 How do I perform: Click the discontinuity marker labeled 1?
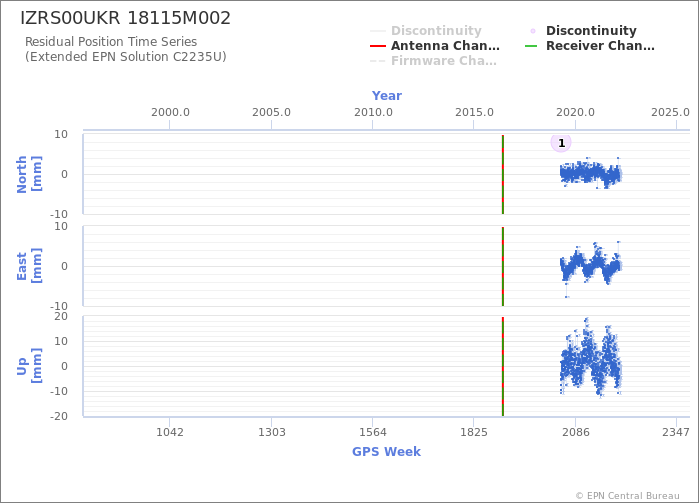pyautogui.click(x=561, y=143)
